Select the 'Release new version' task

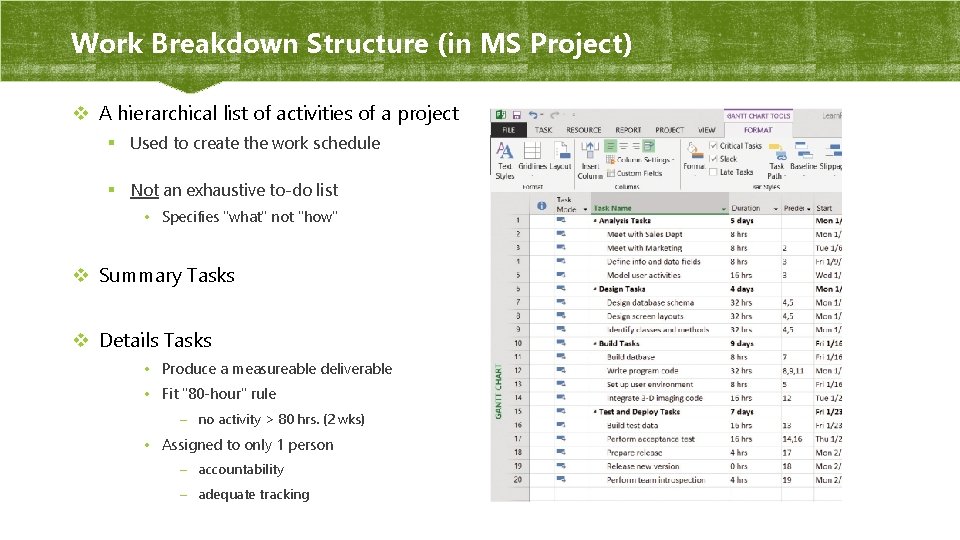tap(643, 466)
